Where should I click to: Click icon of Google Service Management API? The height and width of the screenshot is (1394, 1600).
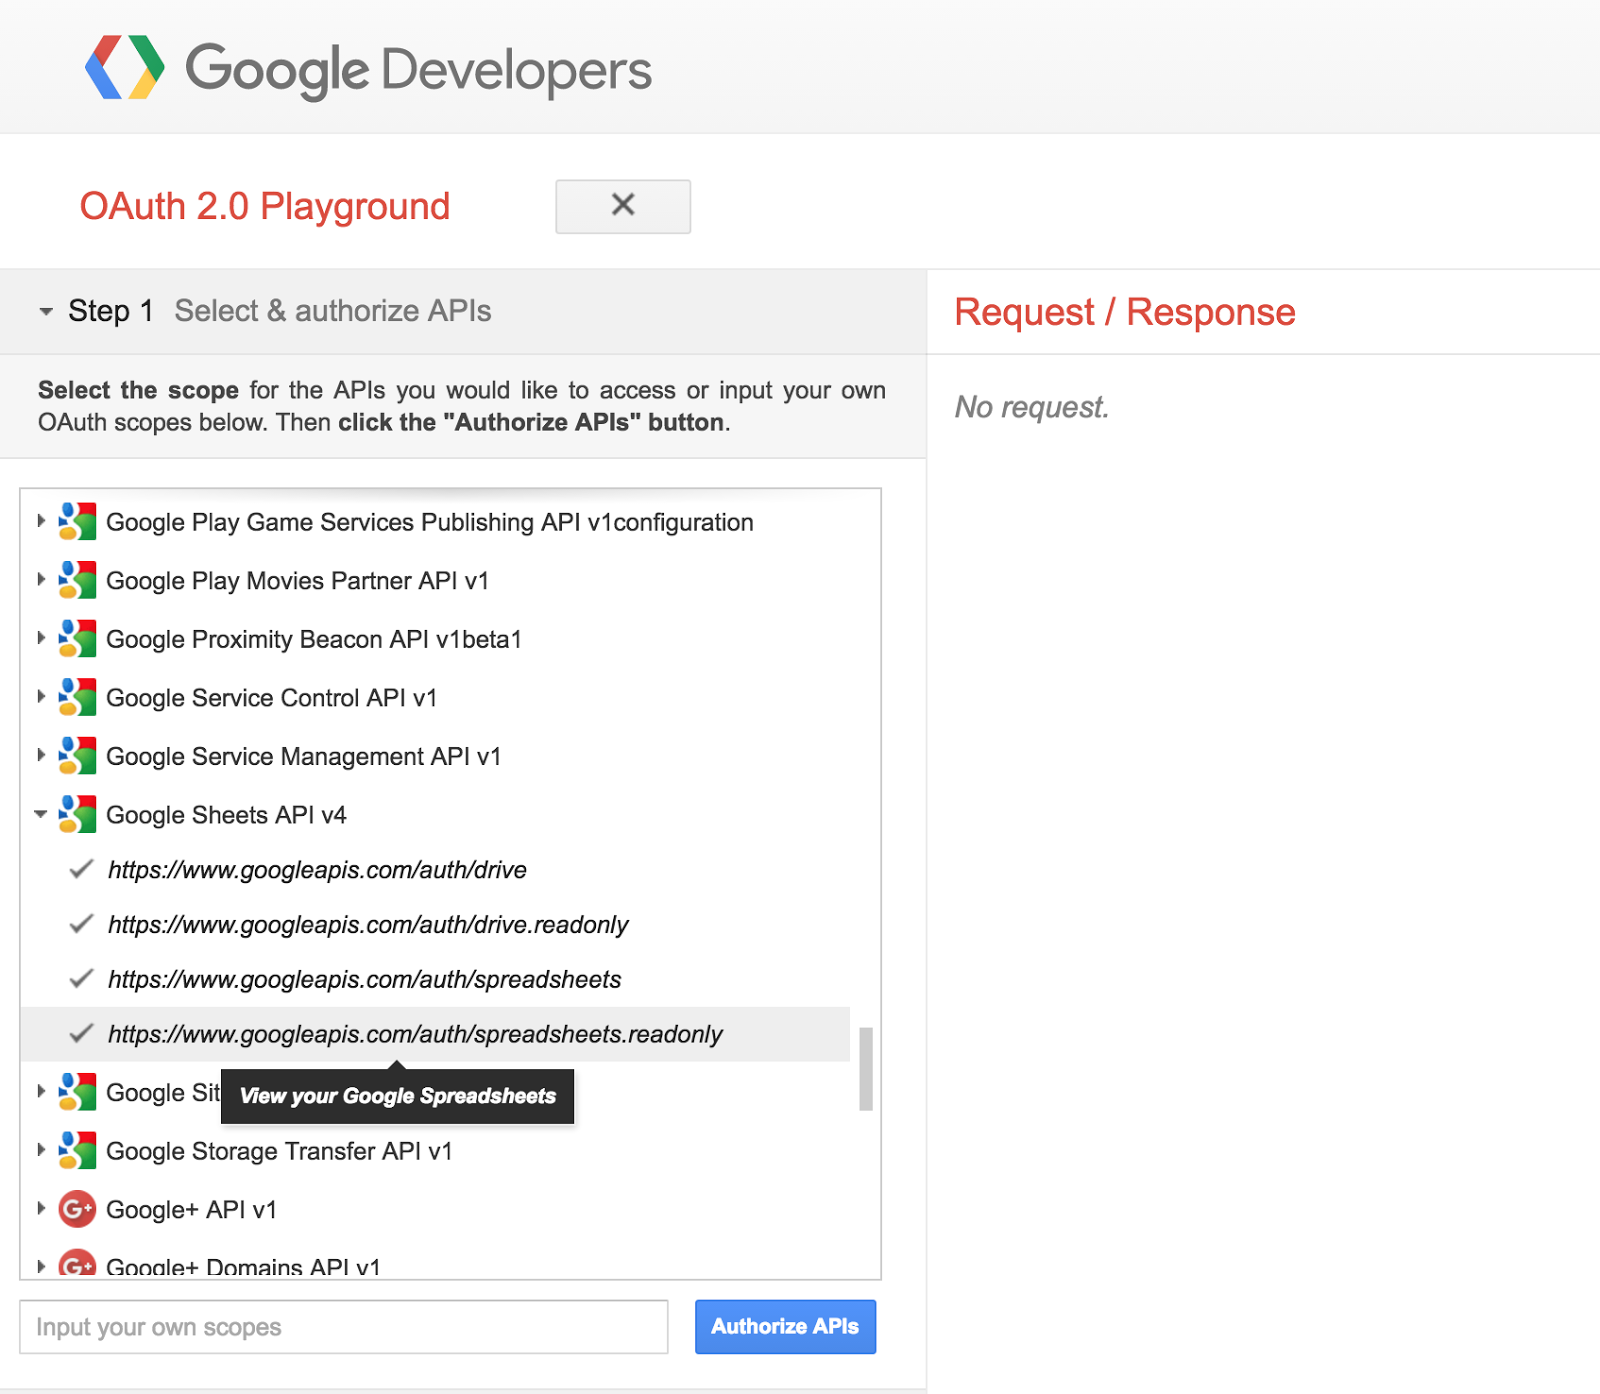[77, 756]
